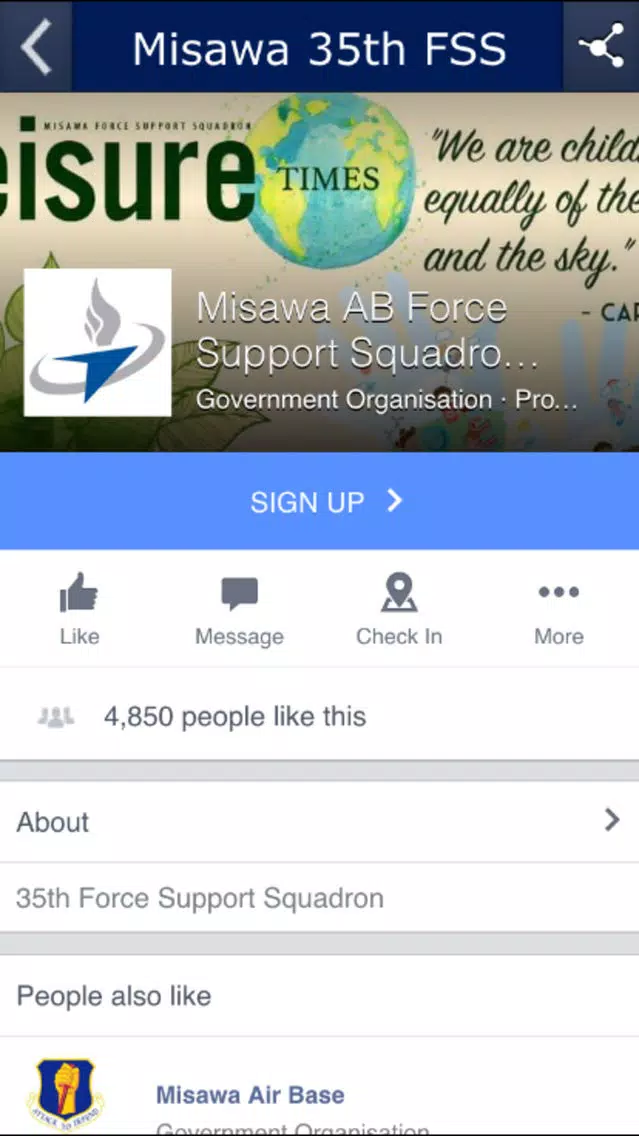Open the Misawa Air Base page link
The width and height of the screenshot is (639, 1136).
coord(251,1094)
